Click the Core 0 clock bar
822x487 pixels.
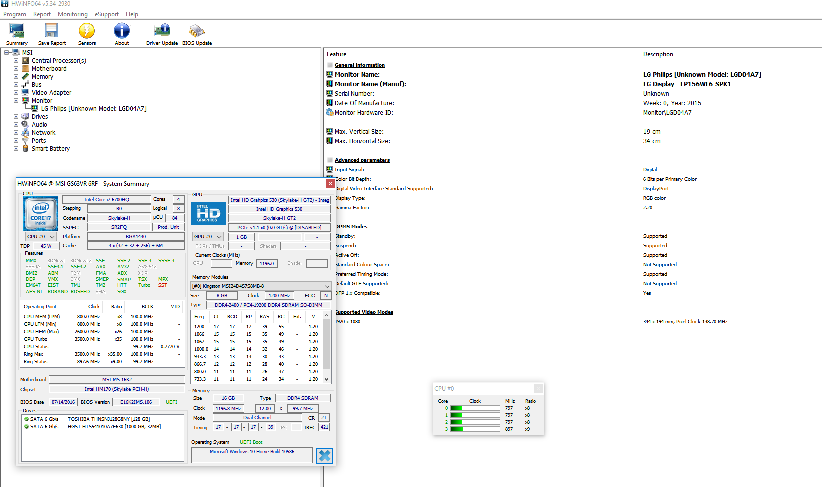point(475,408)
